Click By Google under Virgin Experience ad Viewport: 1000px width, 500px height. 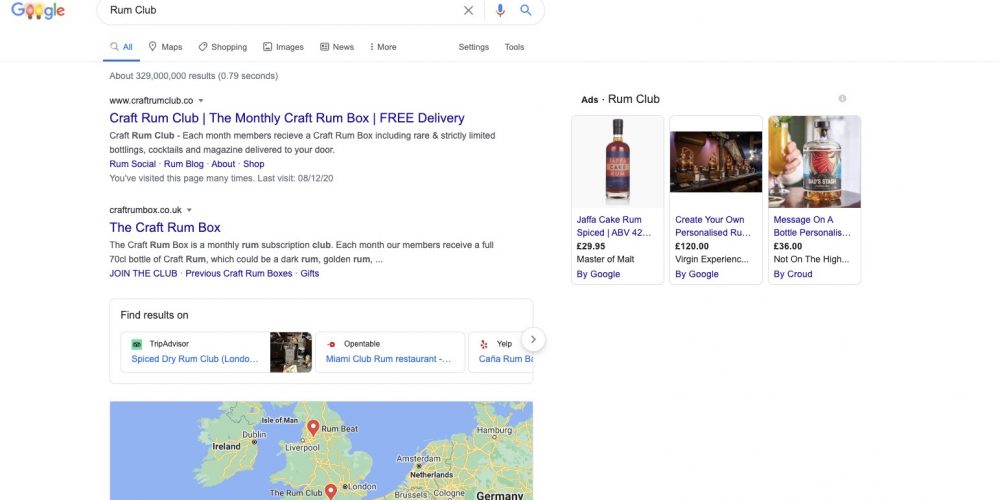pos(696,274)
